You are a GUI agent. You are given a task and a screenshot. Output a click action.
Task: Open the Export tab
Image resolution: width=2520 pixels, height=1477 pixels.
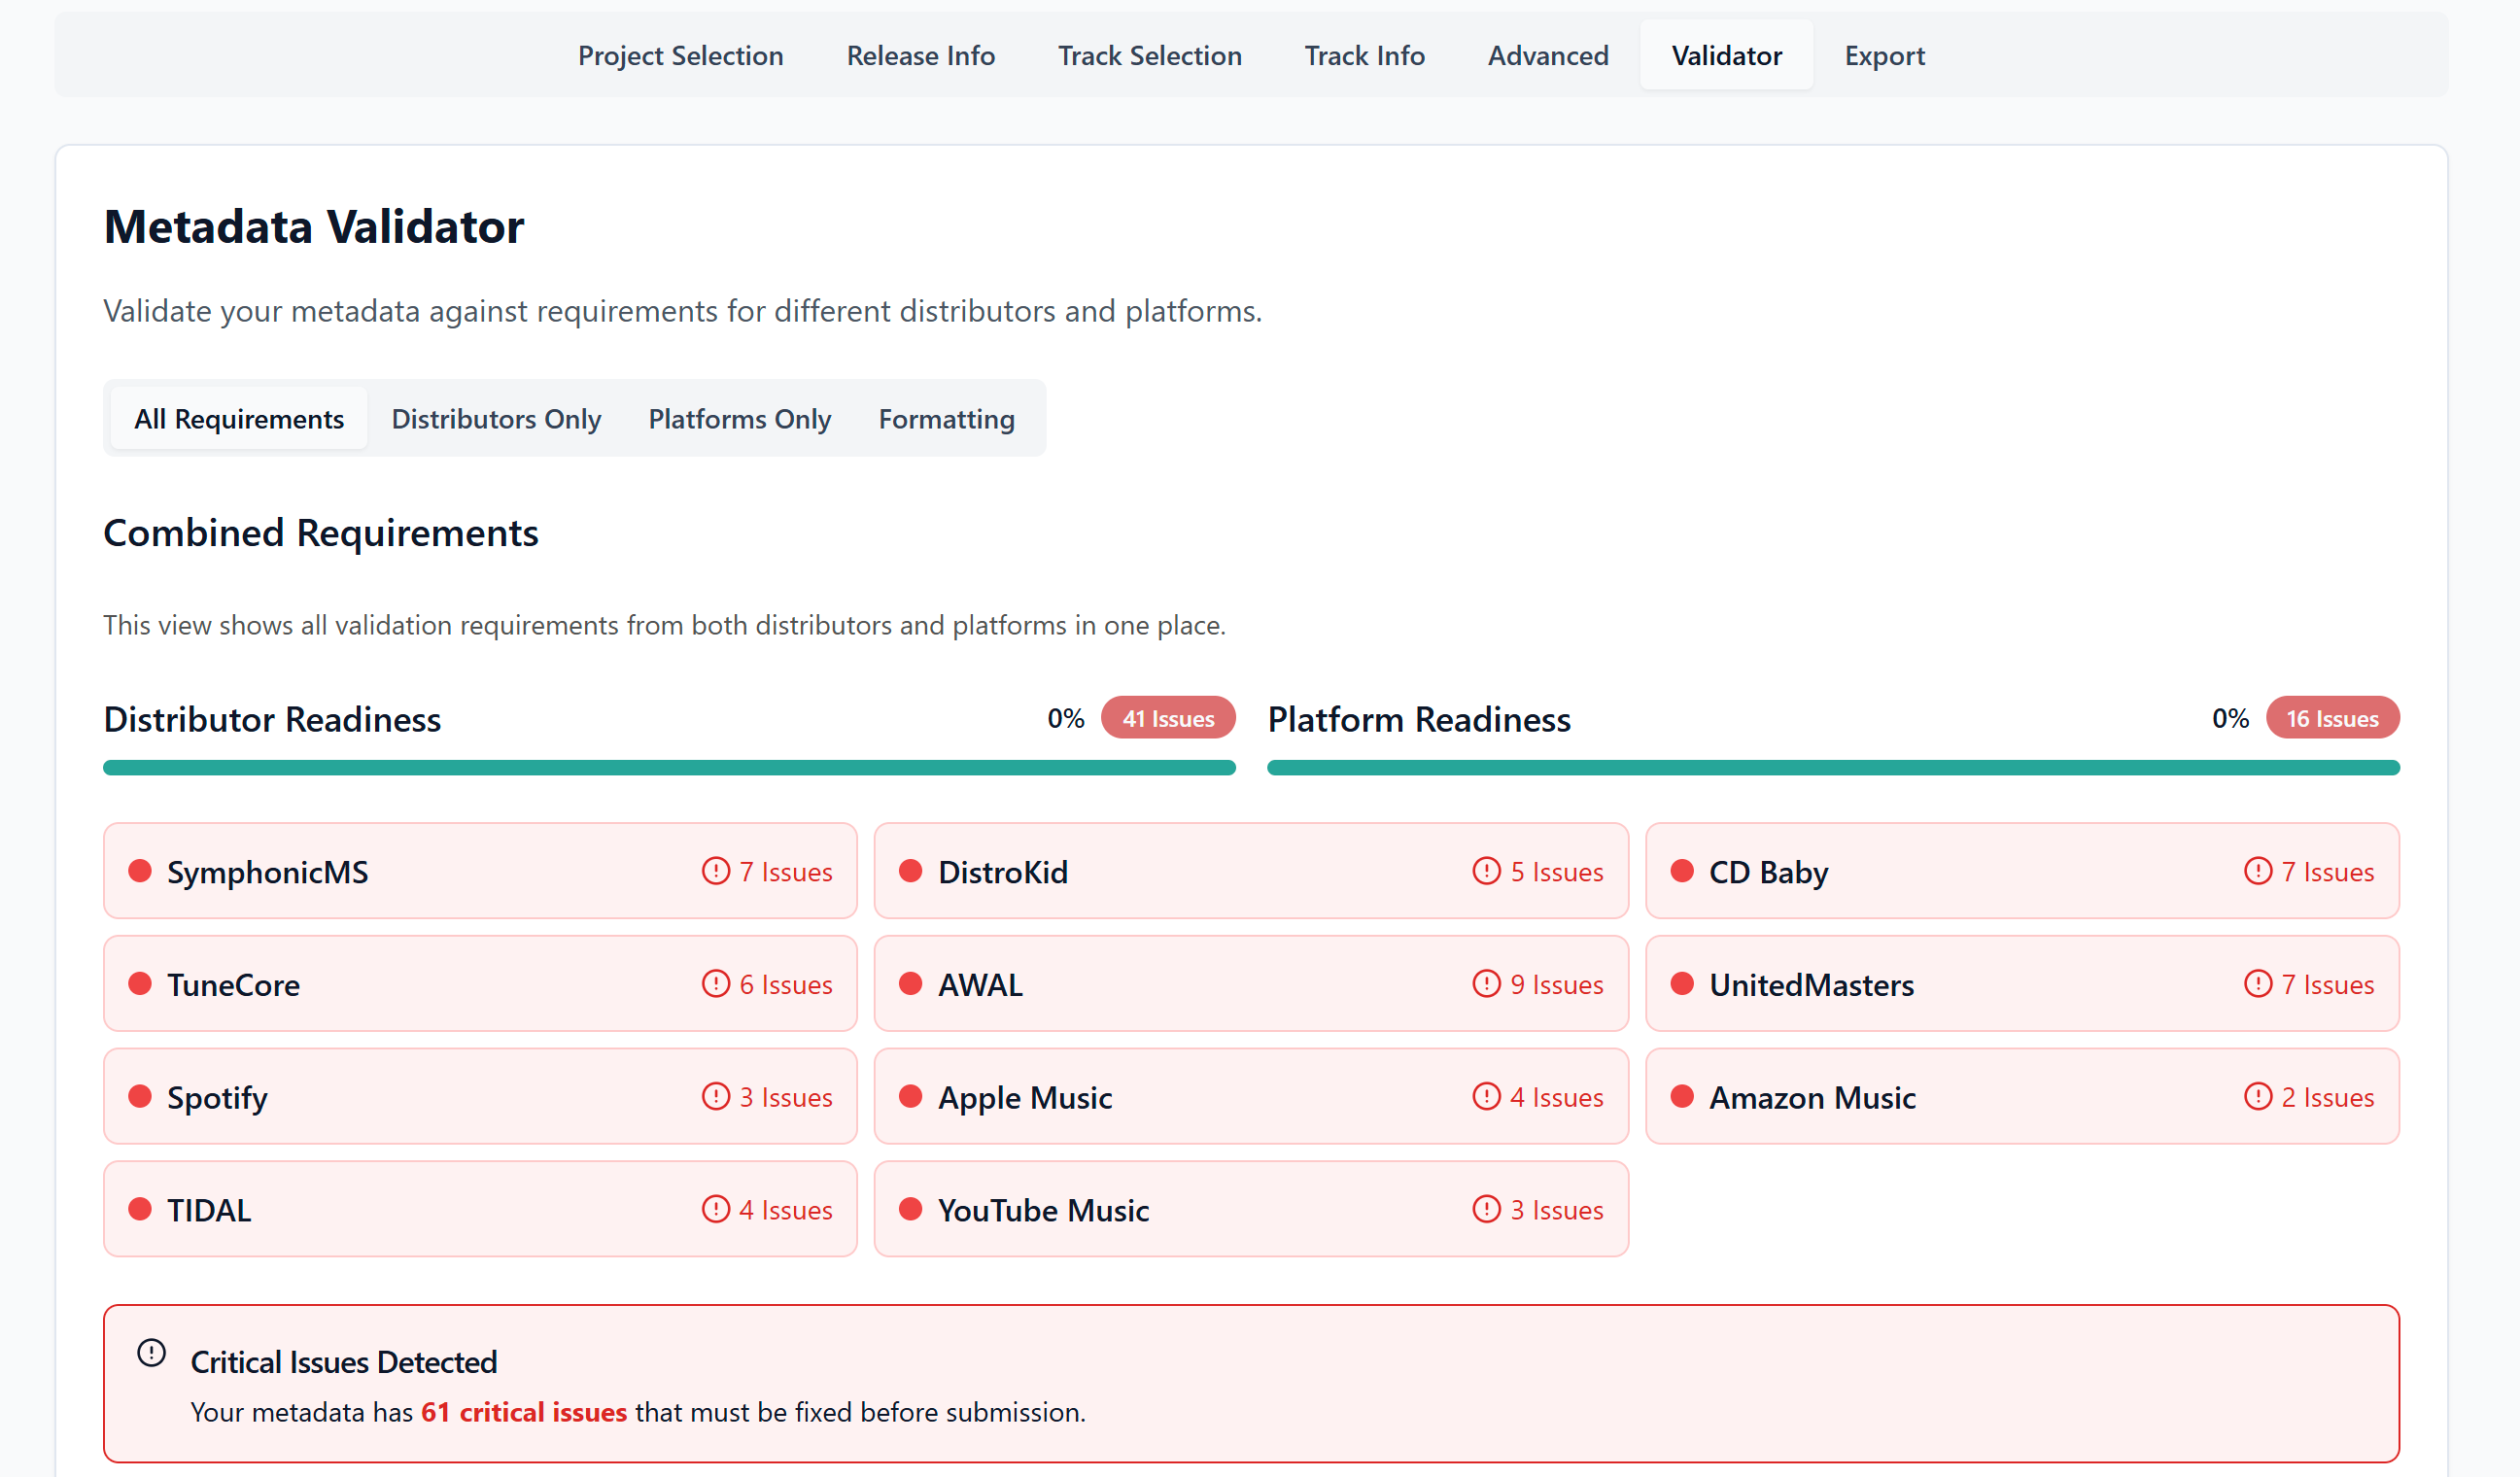click(1885, 55)
